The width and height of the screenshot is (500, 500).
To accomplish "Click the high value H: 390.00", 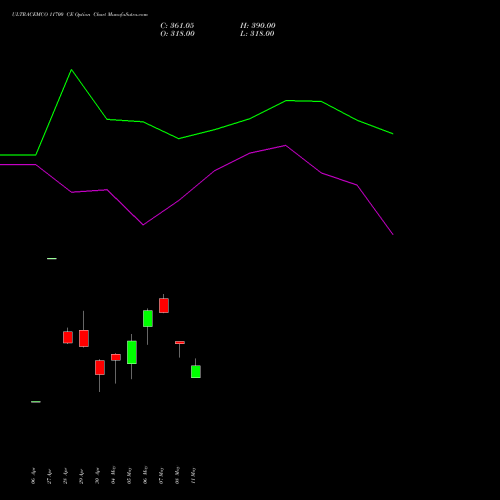I will coord(258,26).
